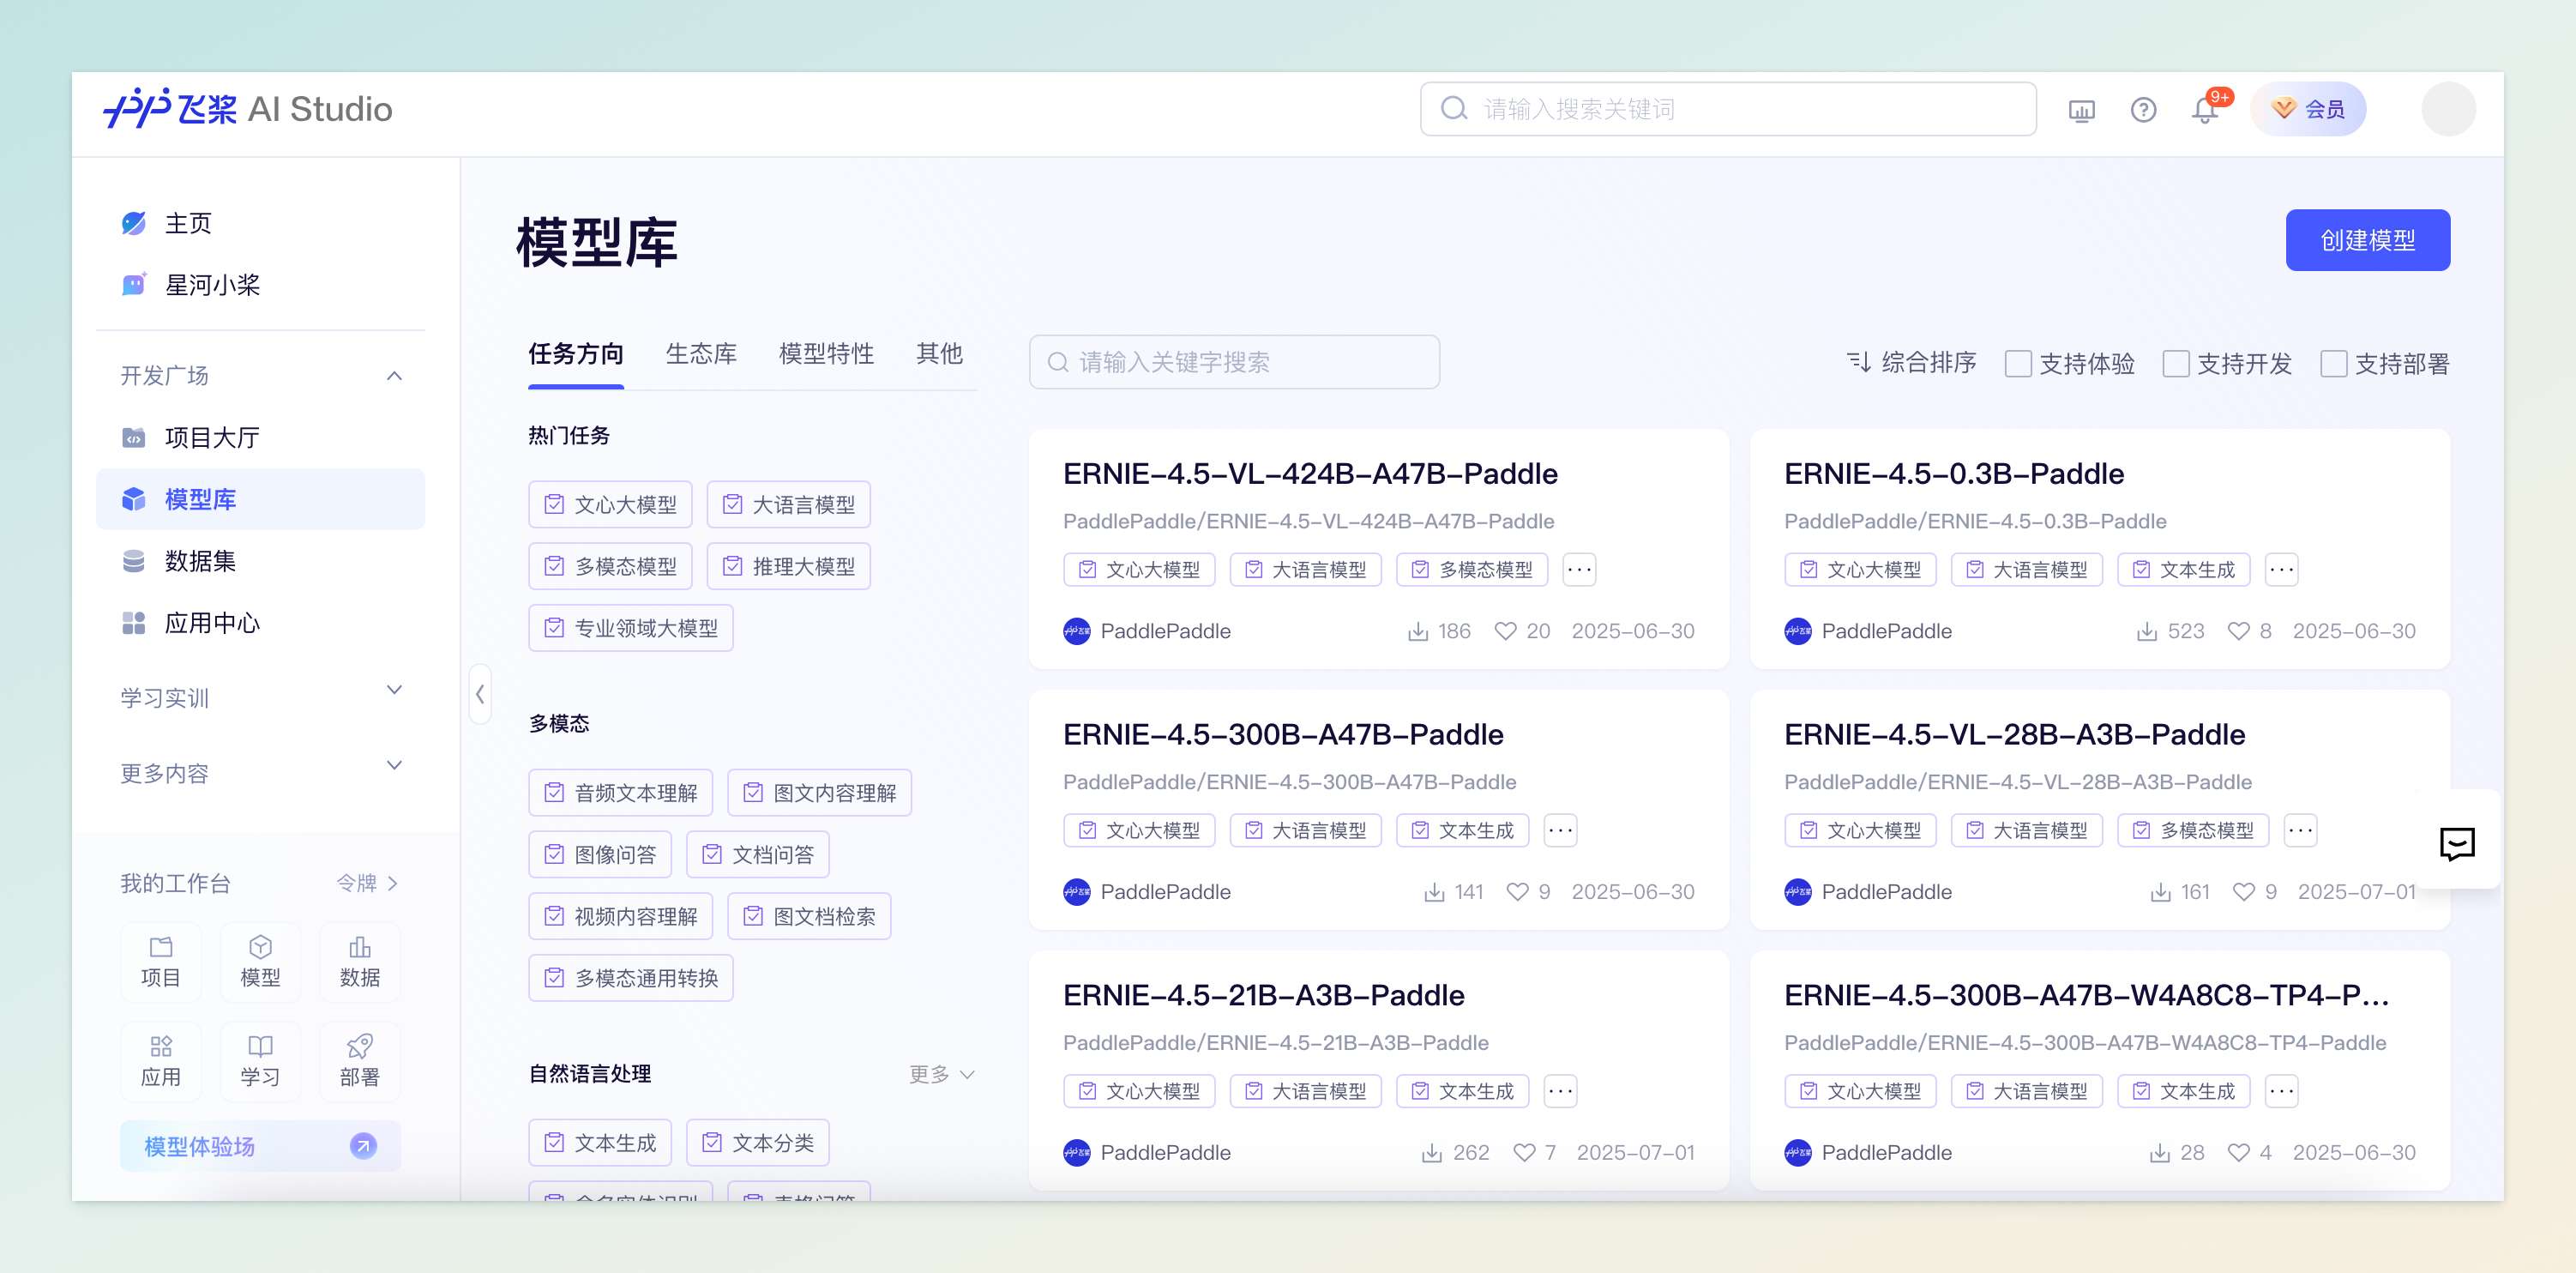
Task: Open 部署 in my workbench
Action: (359, 1060)
